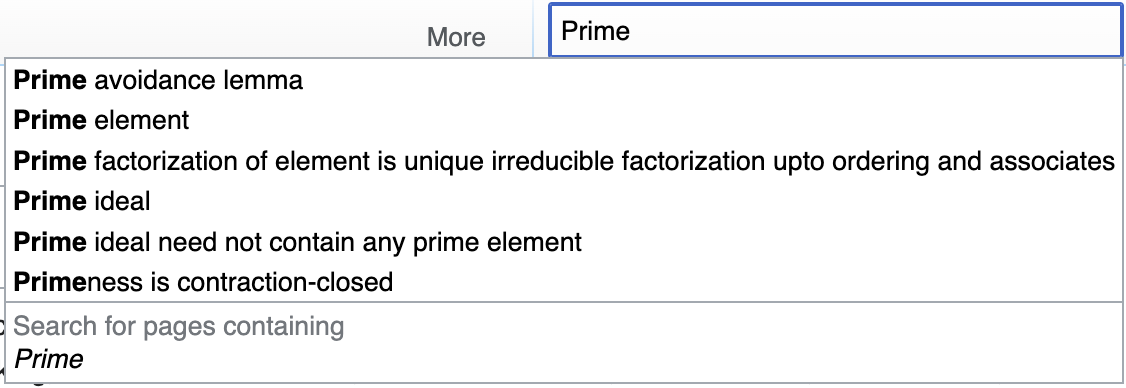Image resolution: width=1126 pixels, height=388 pixels.
Task: Click Search for pages containing Prime
Action: coord(564,343)
